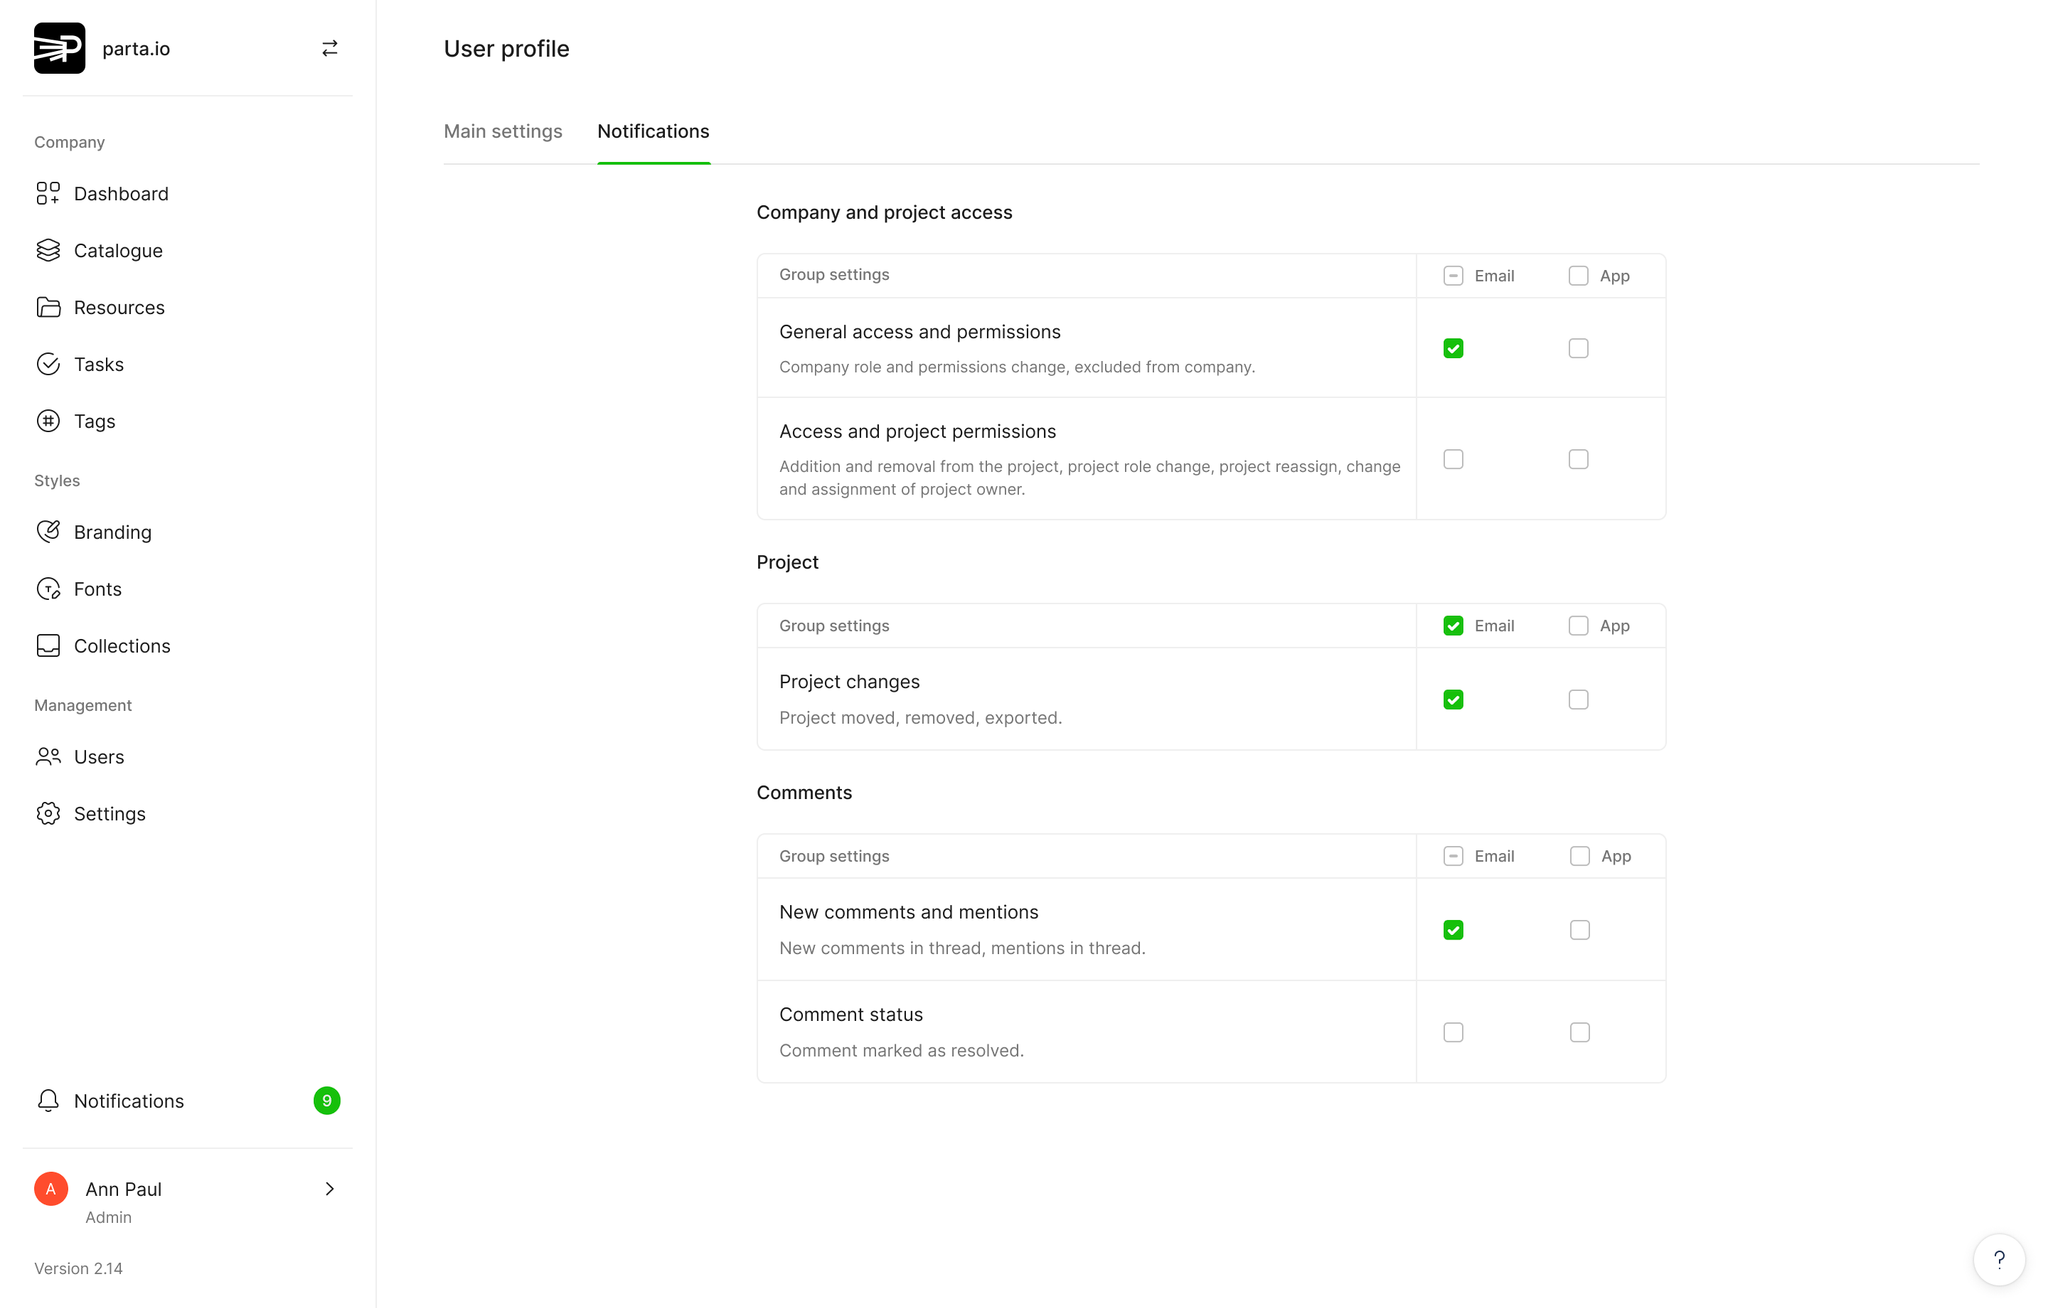The width and height of the screenshot is (2048, 1308).
Task: Enable Email for Access and project permissions
Action: pyautogui.click(x=1453, y=459)
